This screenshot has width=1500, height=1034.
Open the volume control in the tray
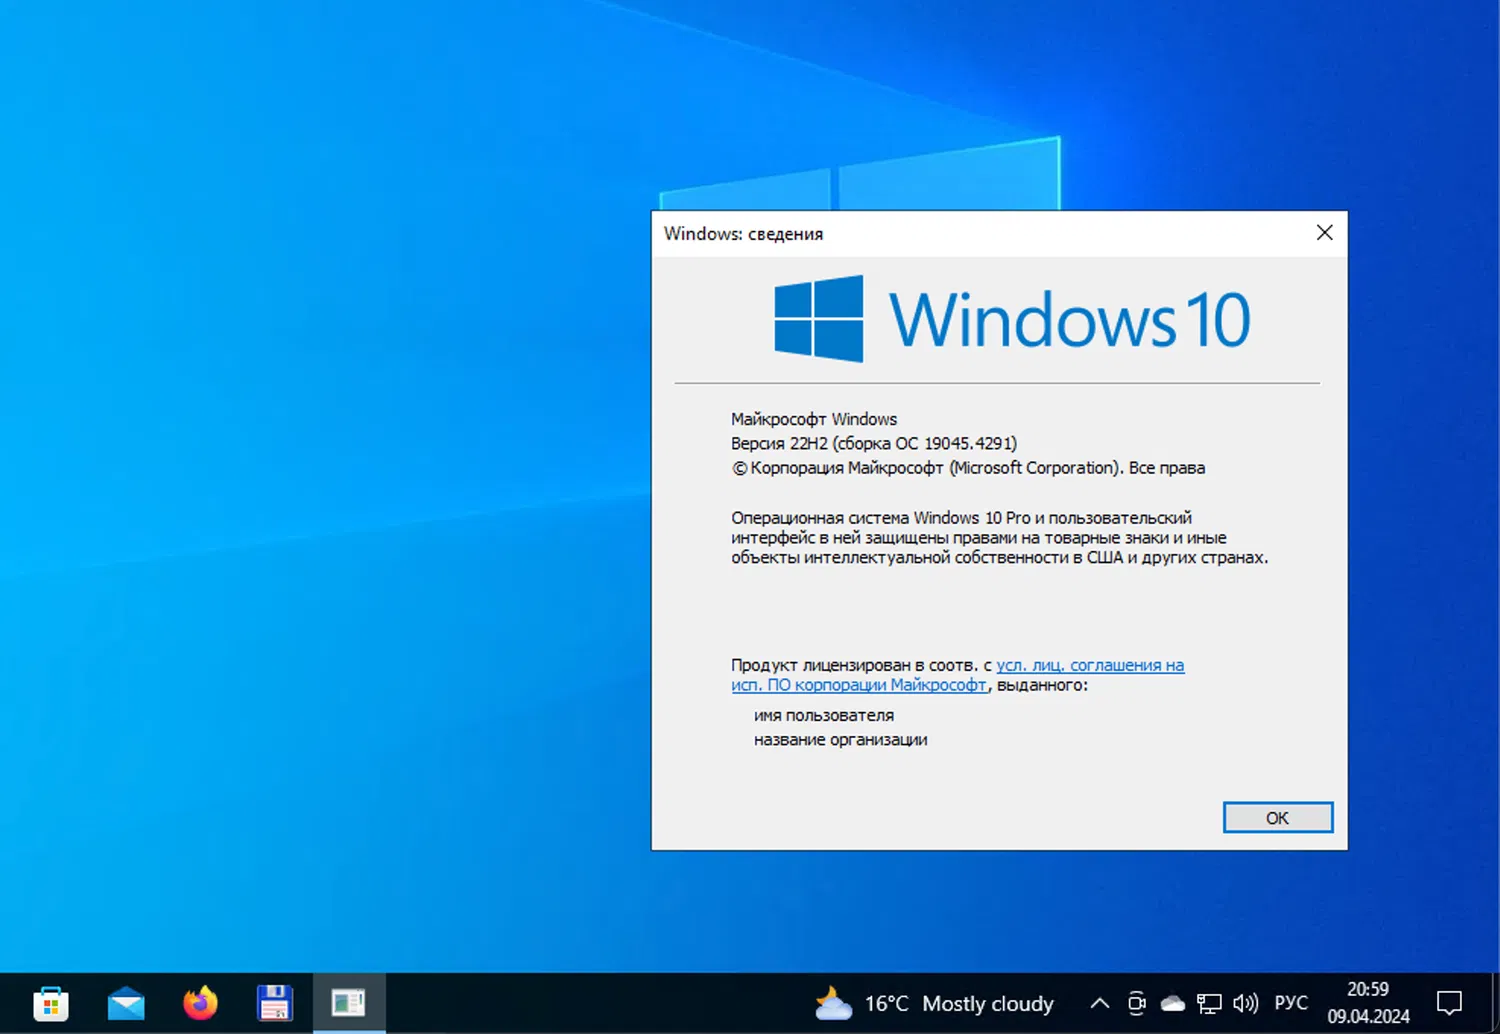pos(1246,1003)
